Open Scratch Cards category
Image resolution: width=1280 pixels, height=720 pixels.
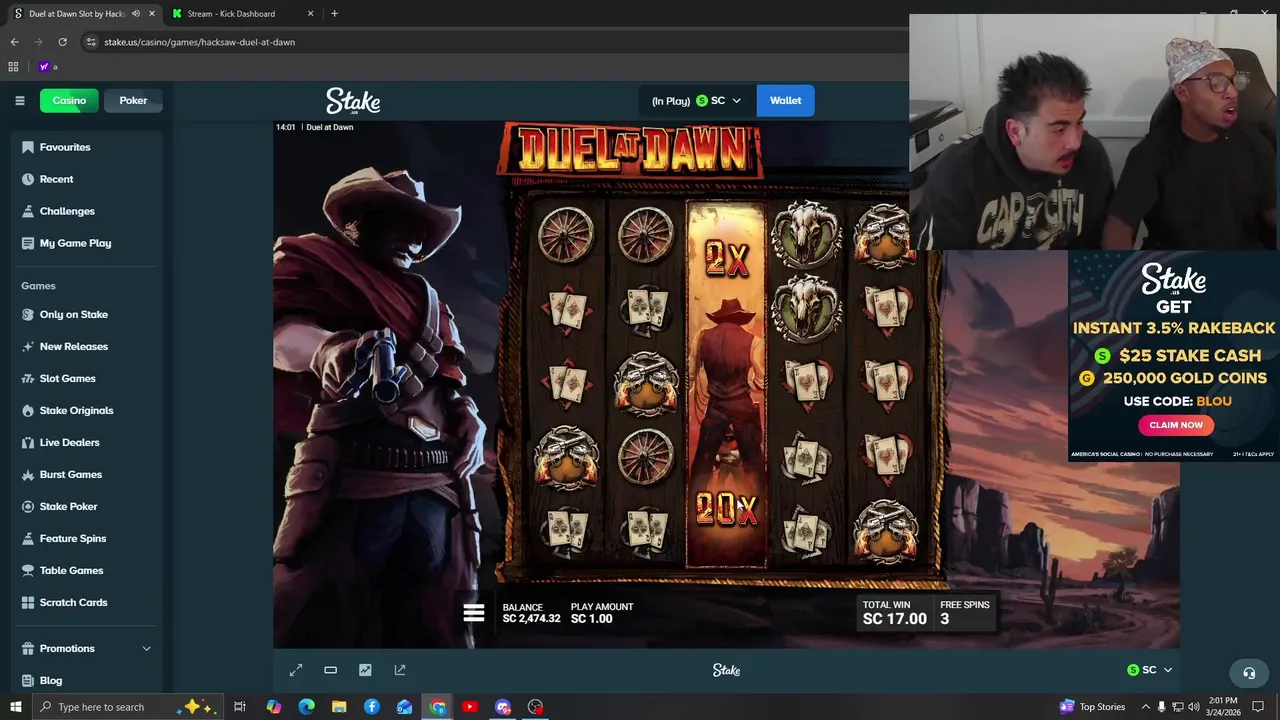click(73, 602)
